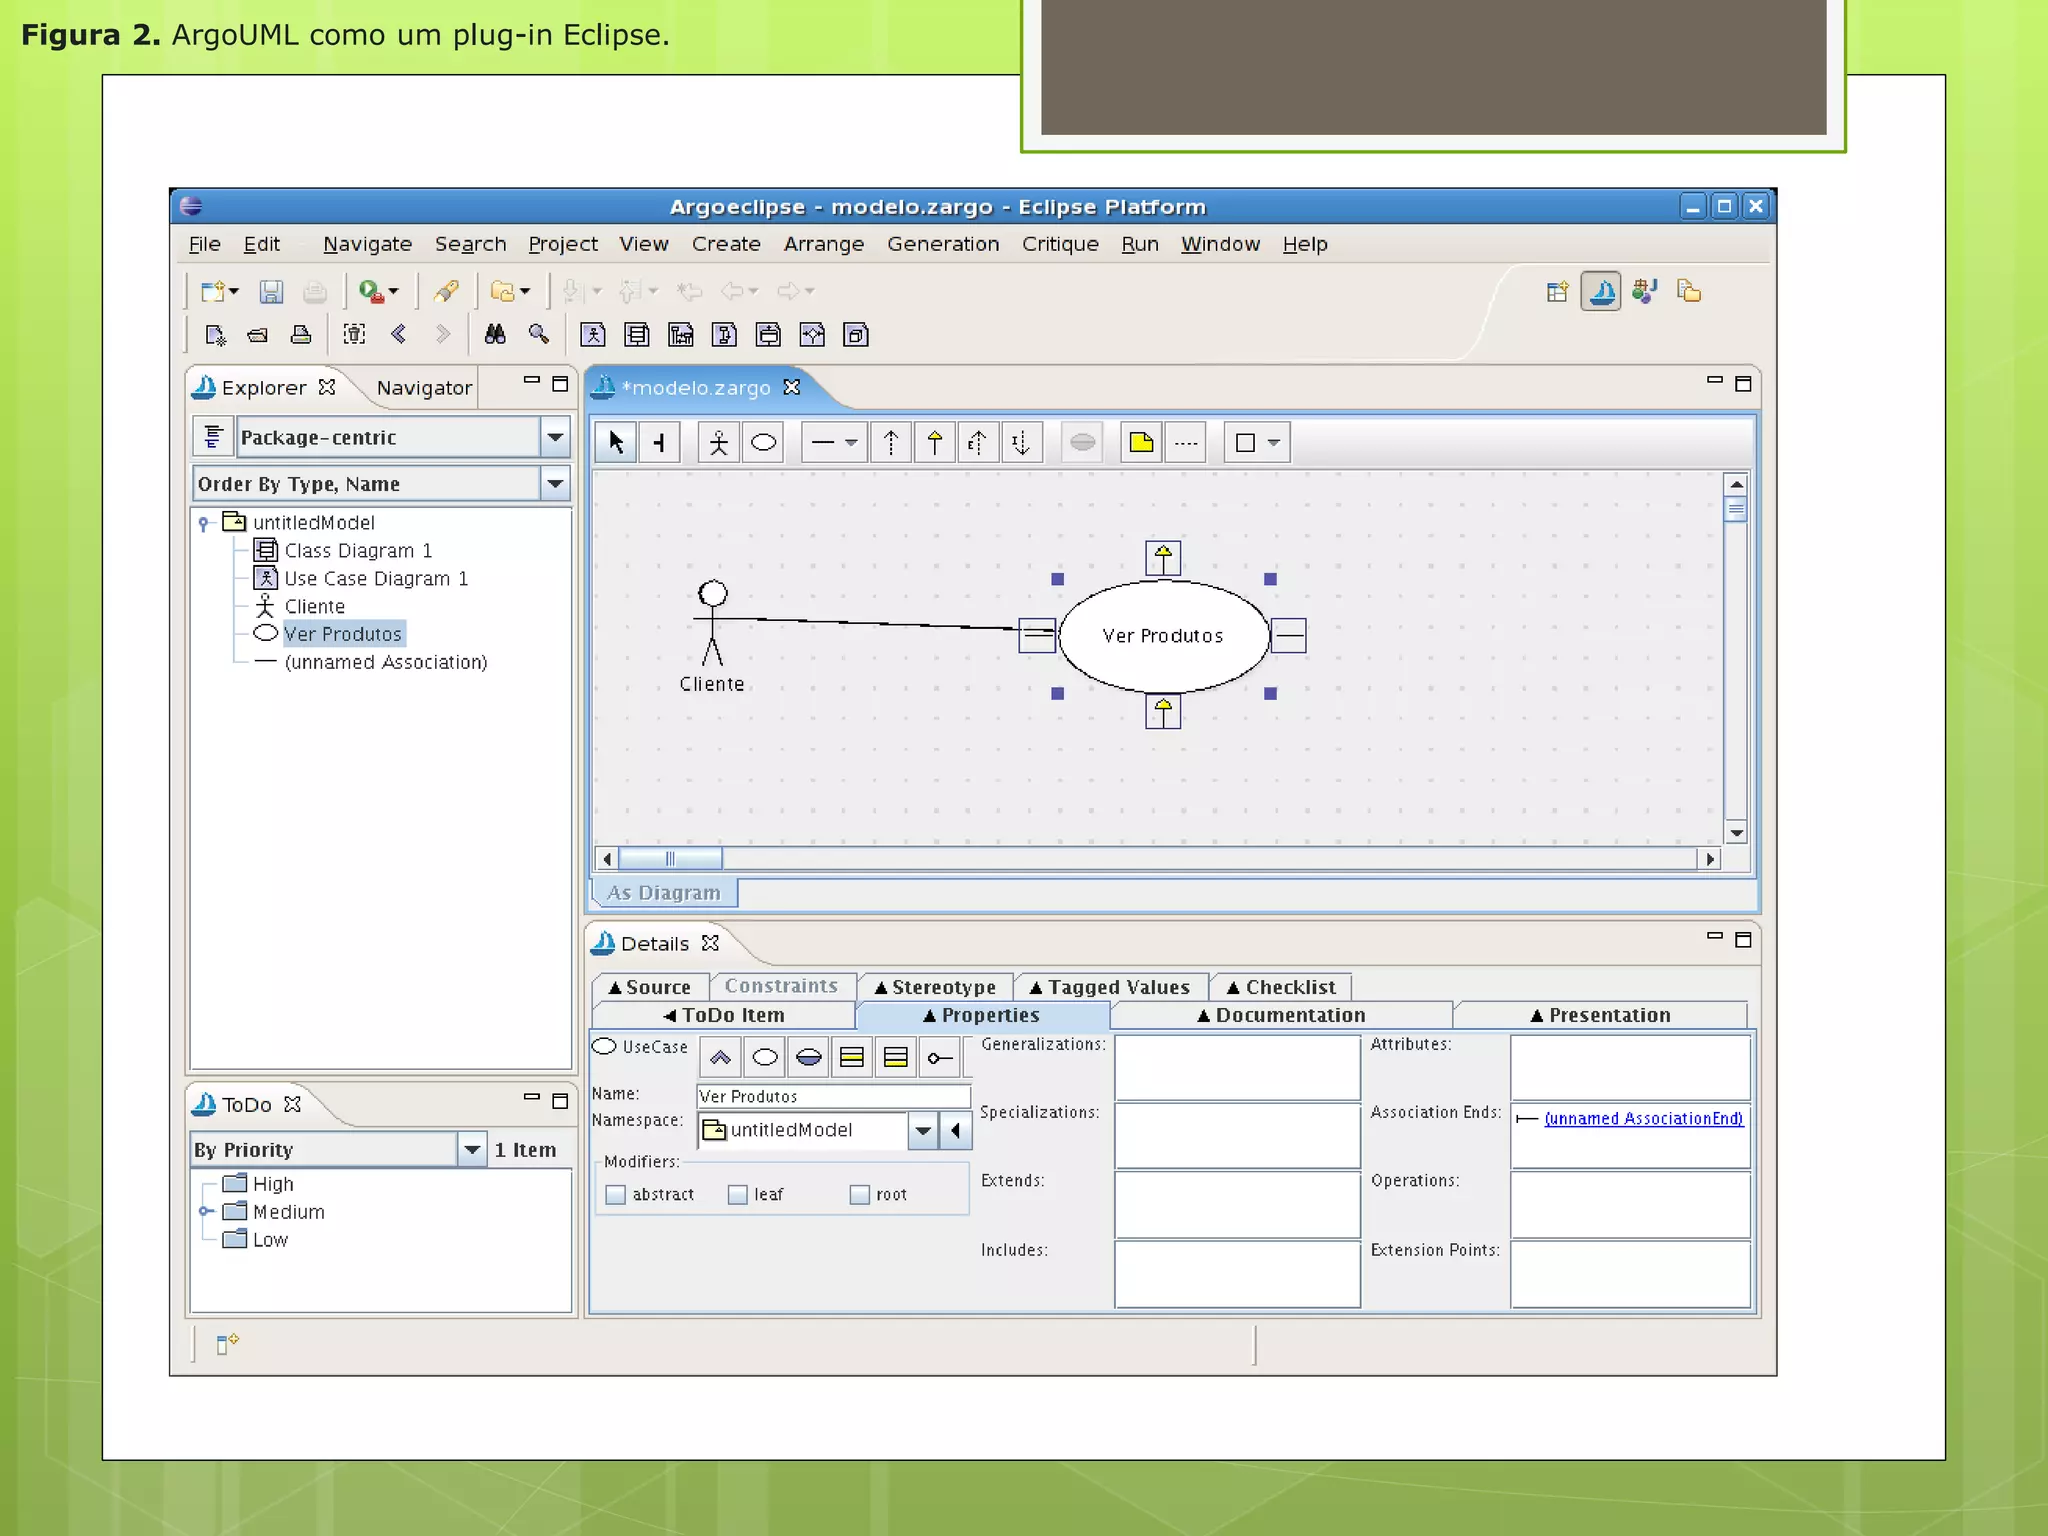
Task: Click the diagram horizontal scrollbar thumb
Action: point(670,859)
